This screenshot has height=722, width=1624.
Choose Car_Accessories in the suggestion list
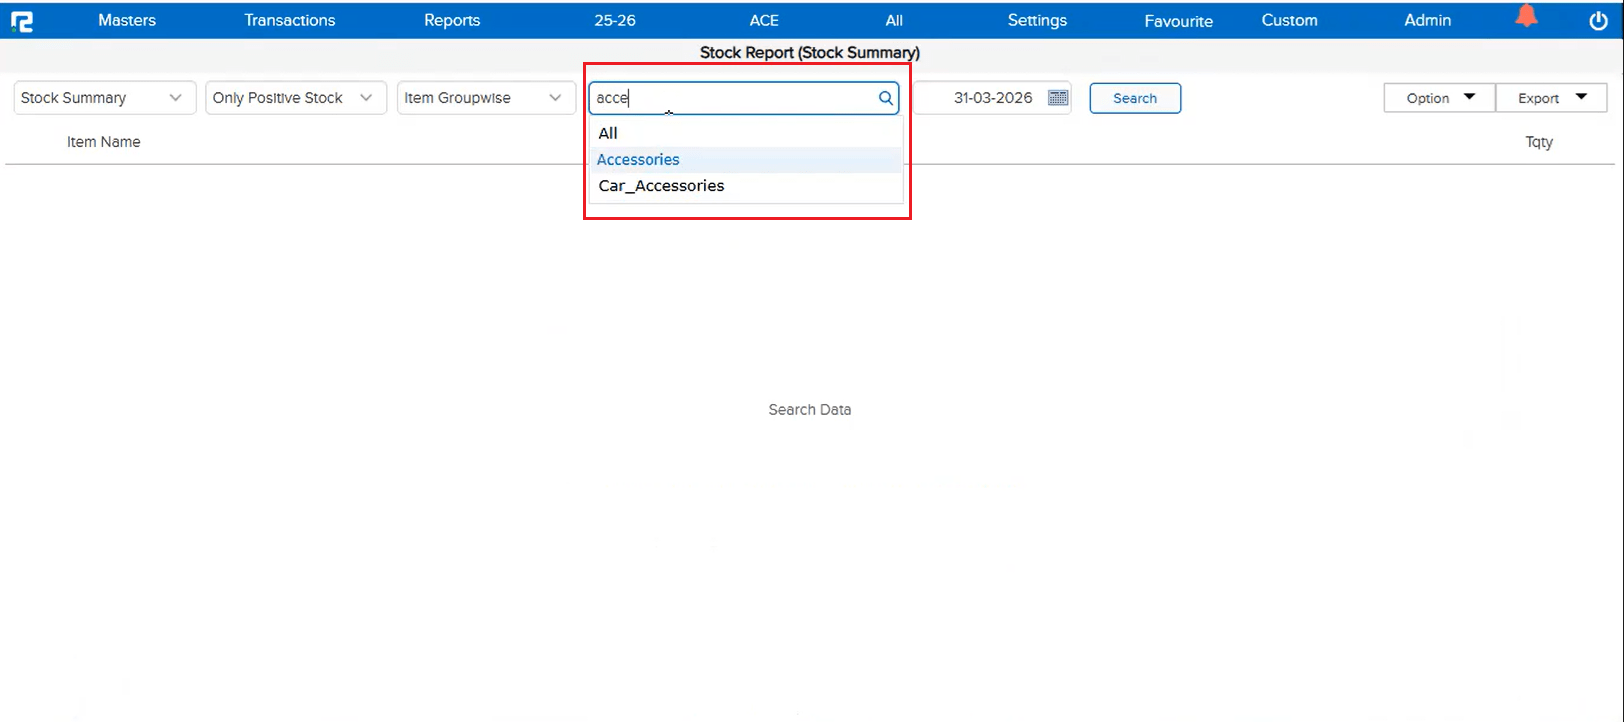pyautogui.click(x=661, y=186)
